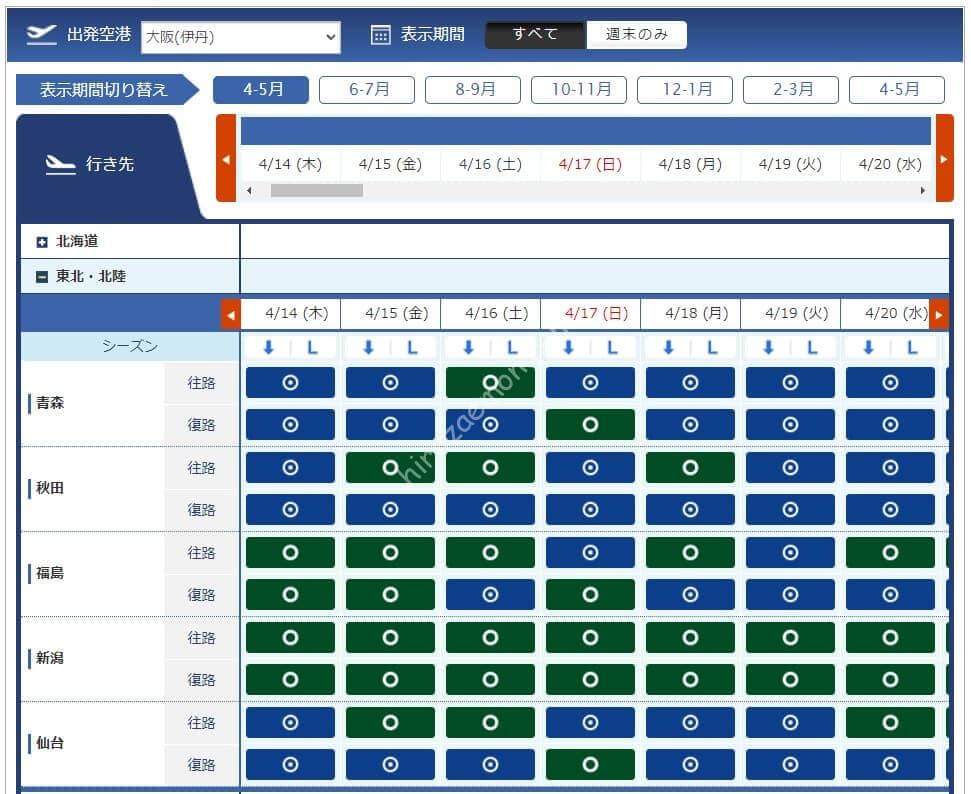Image resolution: width=971 pixels, height=794 pixels.
Task: Select 仙台 return green cell on 4/17
Action: tap(590, 764)
